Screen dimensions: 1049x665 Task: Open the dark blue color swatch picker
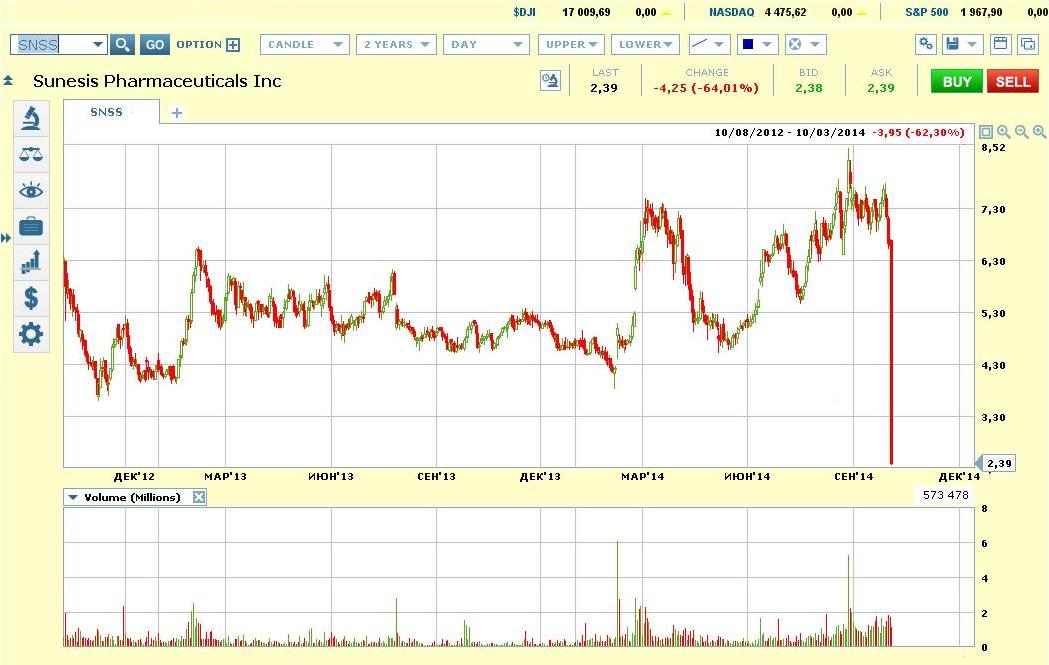coord(757,45)
